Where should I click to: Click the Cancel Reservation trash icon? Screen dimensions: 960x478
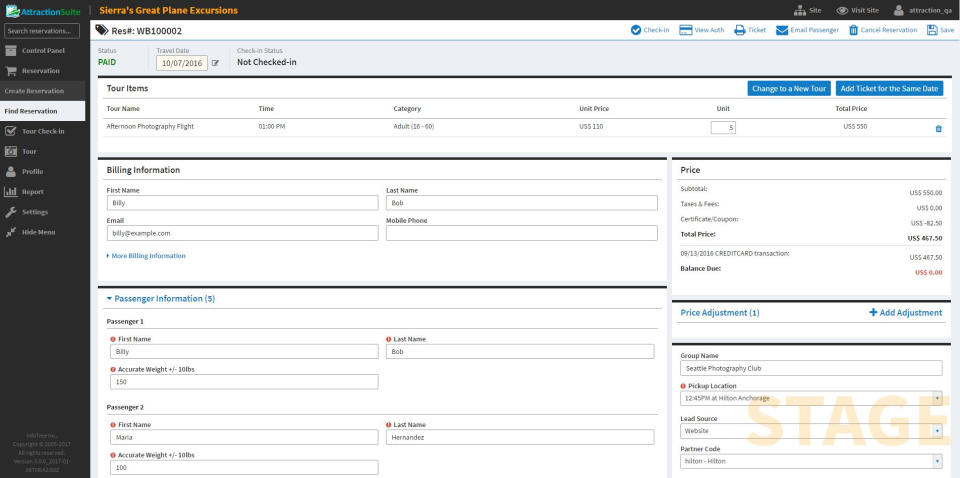[x=853, y=30]
